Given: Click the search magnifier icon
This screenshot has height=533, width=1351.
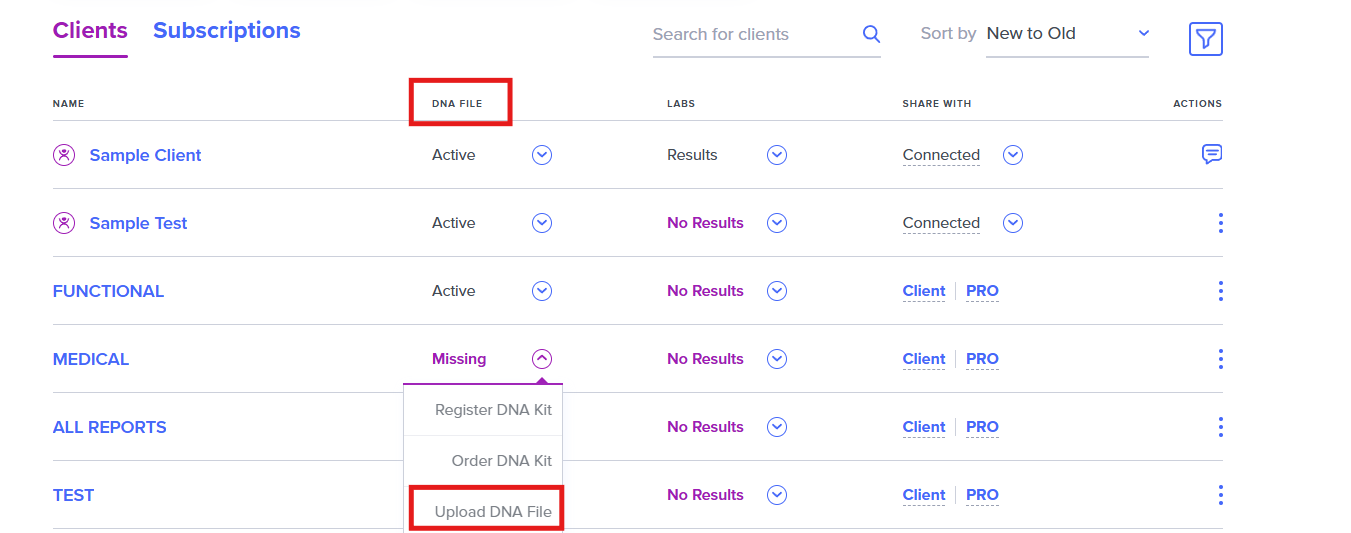Looking at the screenshot, I should coord(871,34).
